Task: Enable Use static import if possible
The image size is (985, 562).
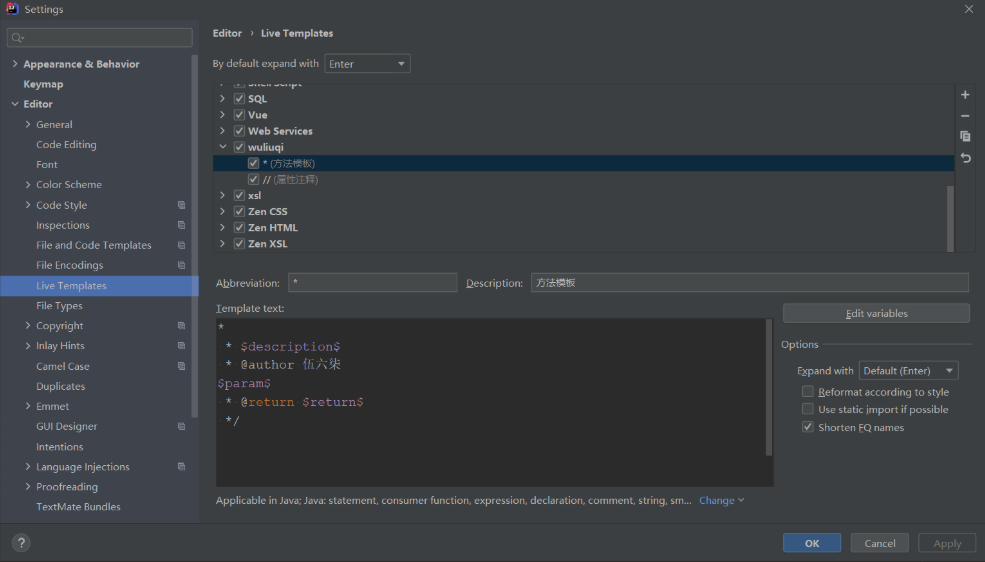Action: 808,409
